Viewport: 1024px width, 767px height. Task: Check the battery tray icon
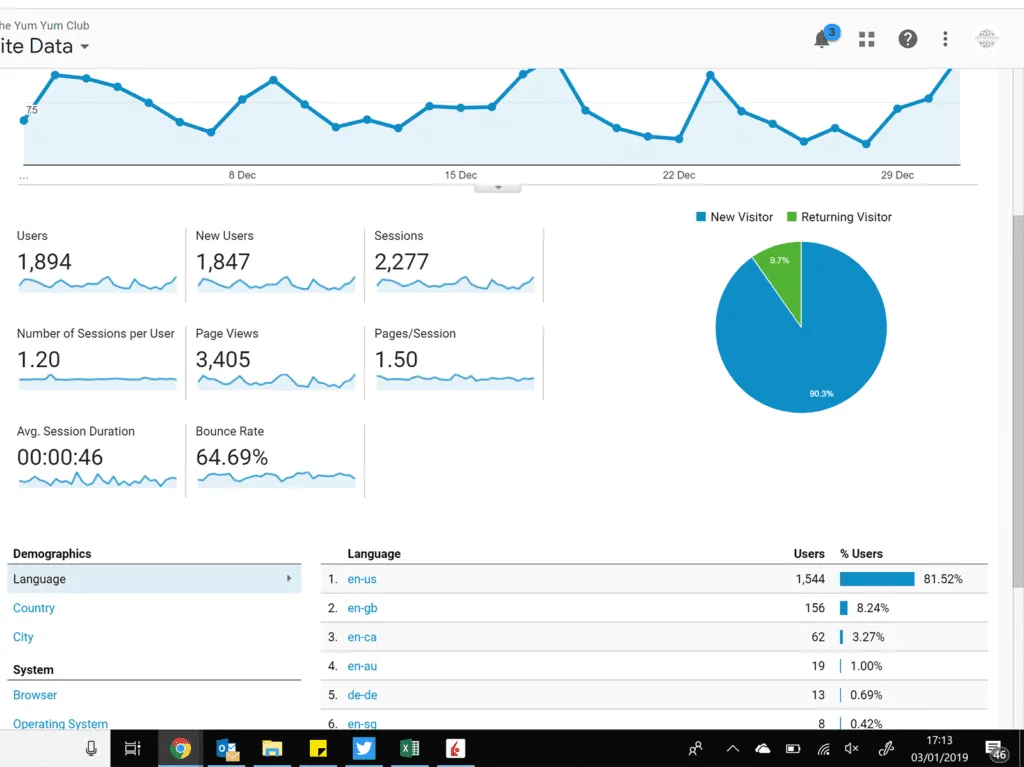[x=793, y=749]
